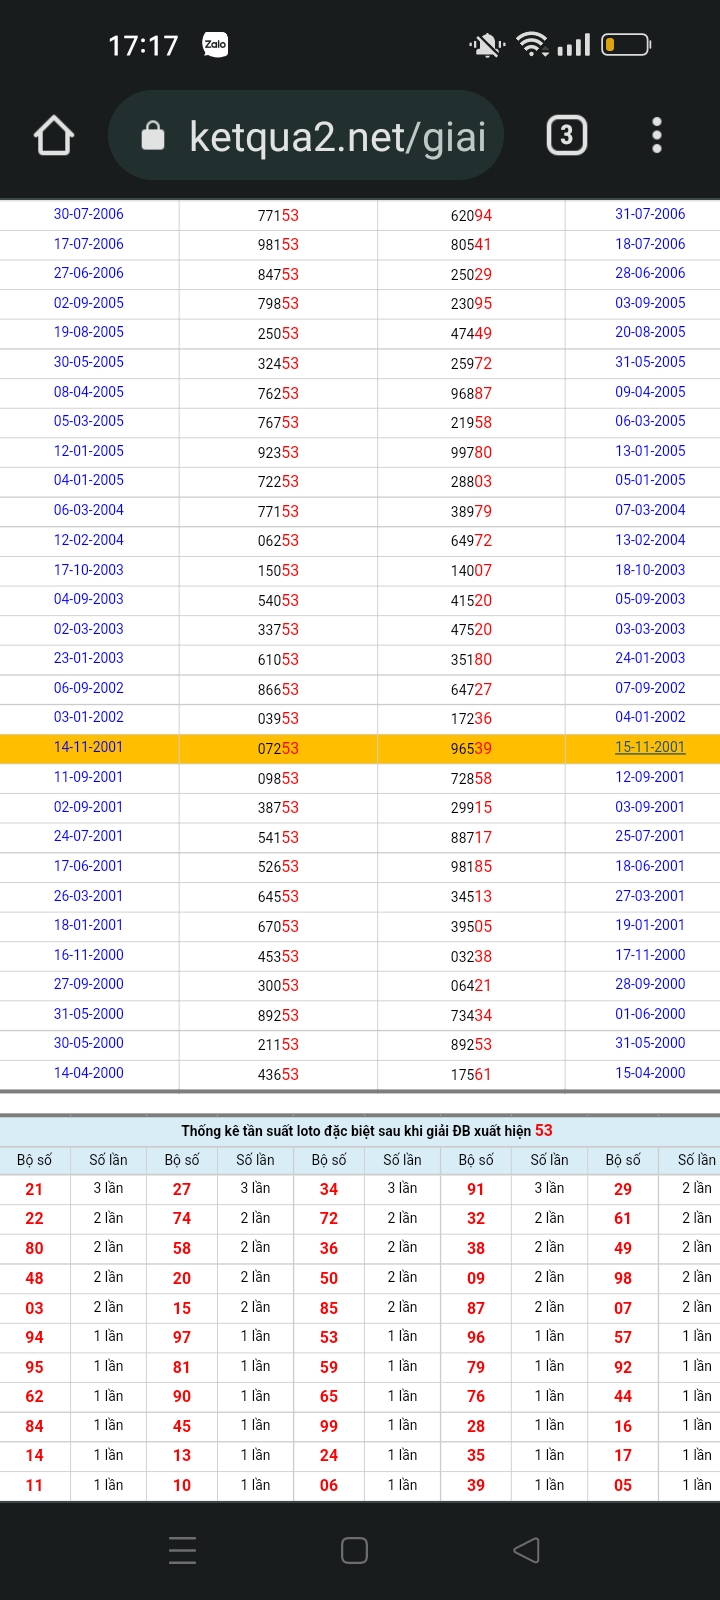Tap the muted notifications bell icon

[x=487, y=44]
